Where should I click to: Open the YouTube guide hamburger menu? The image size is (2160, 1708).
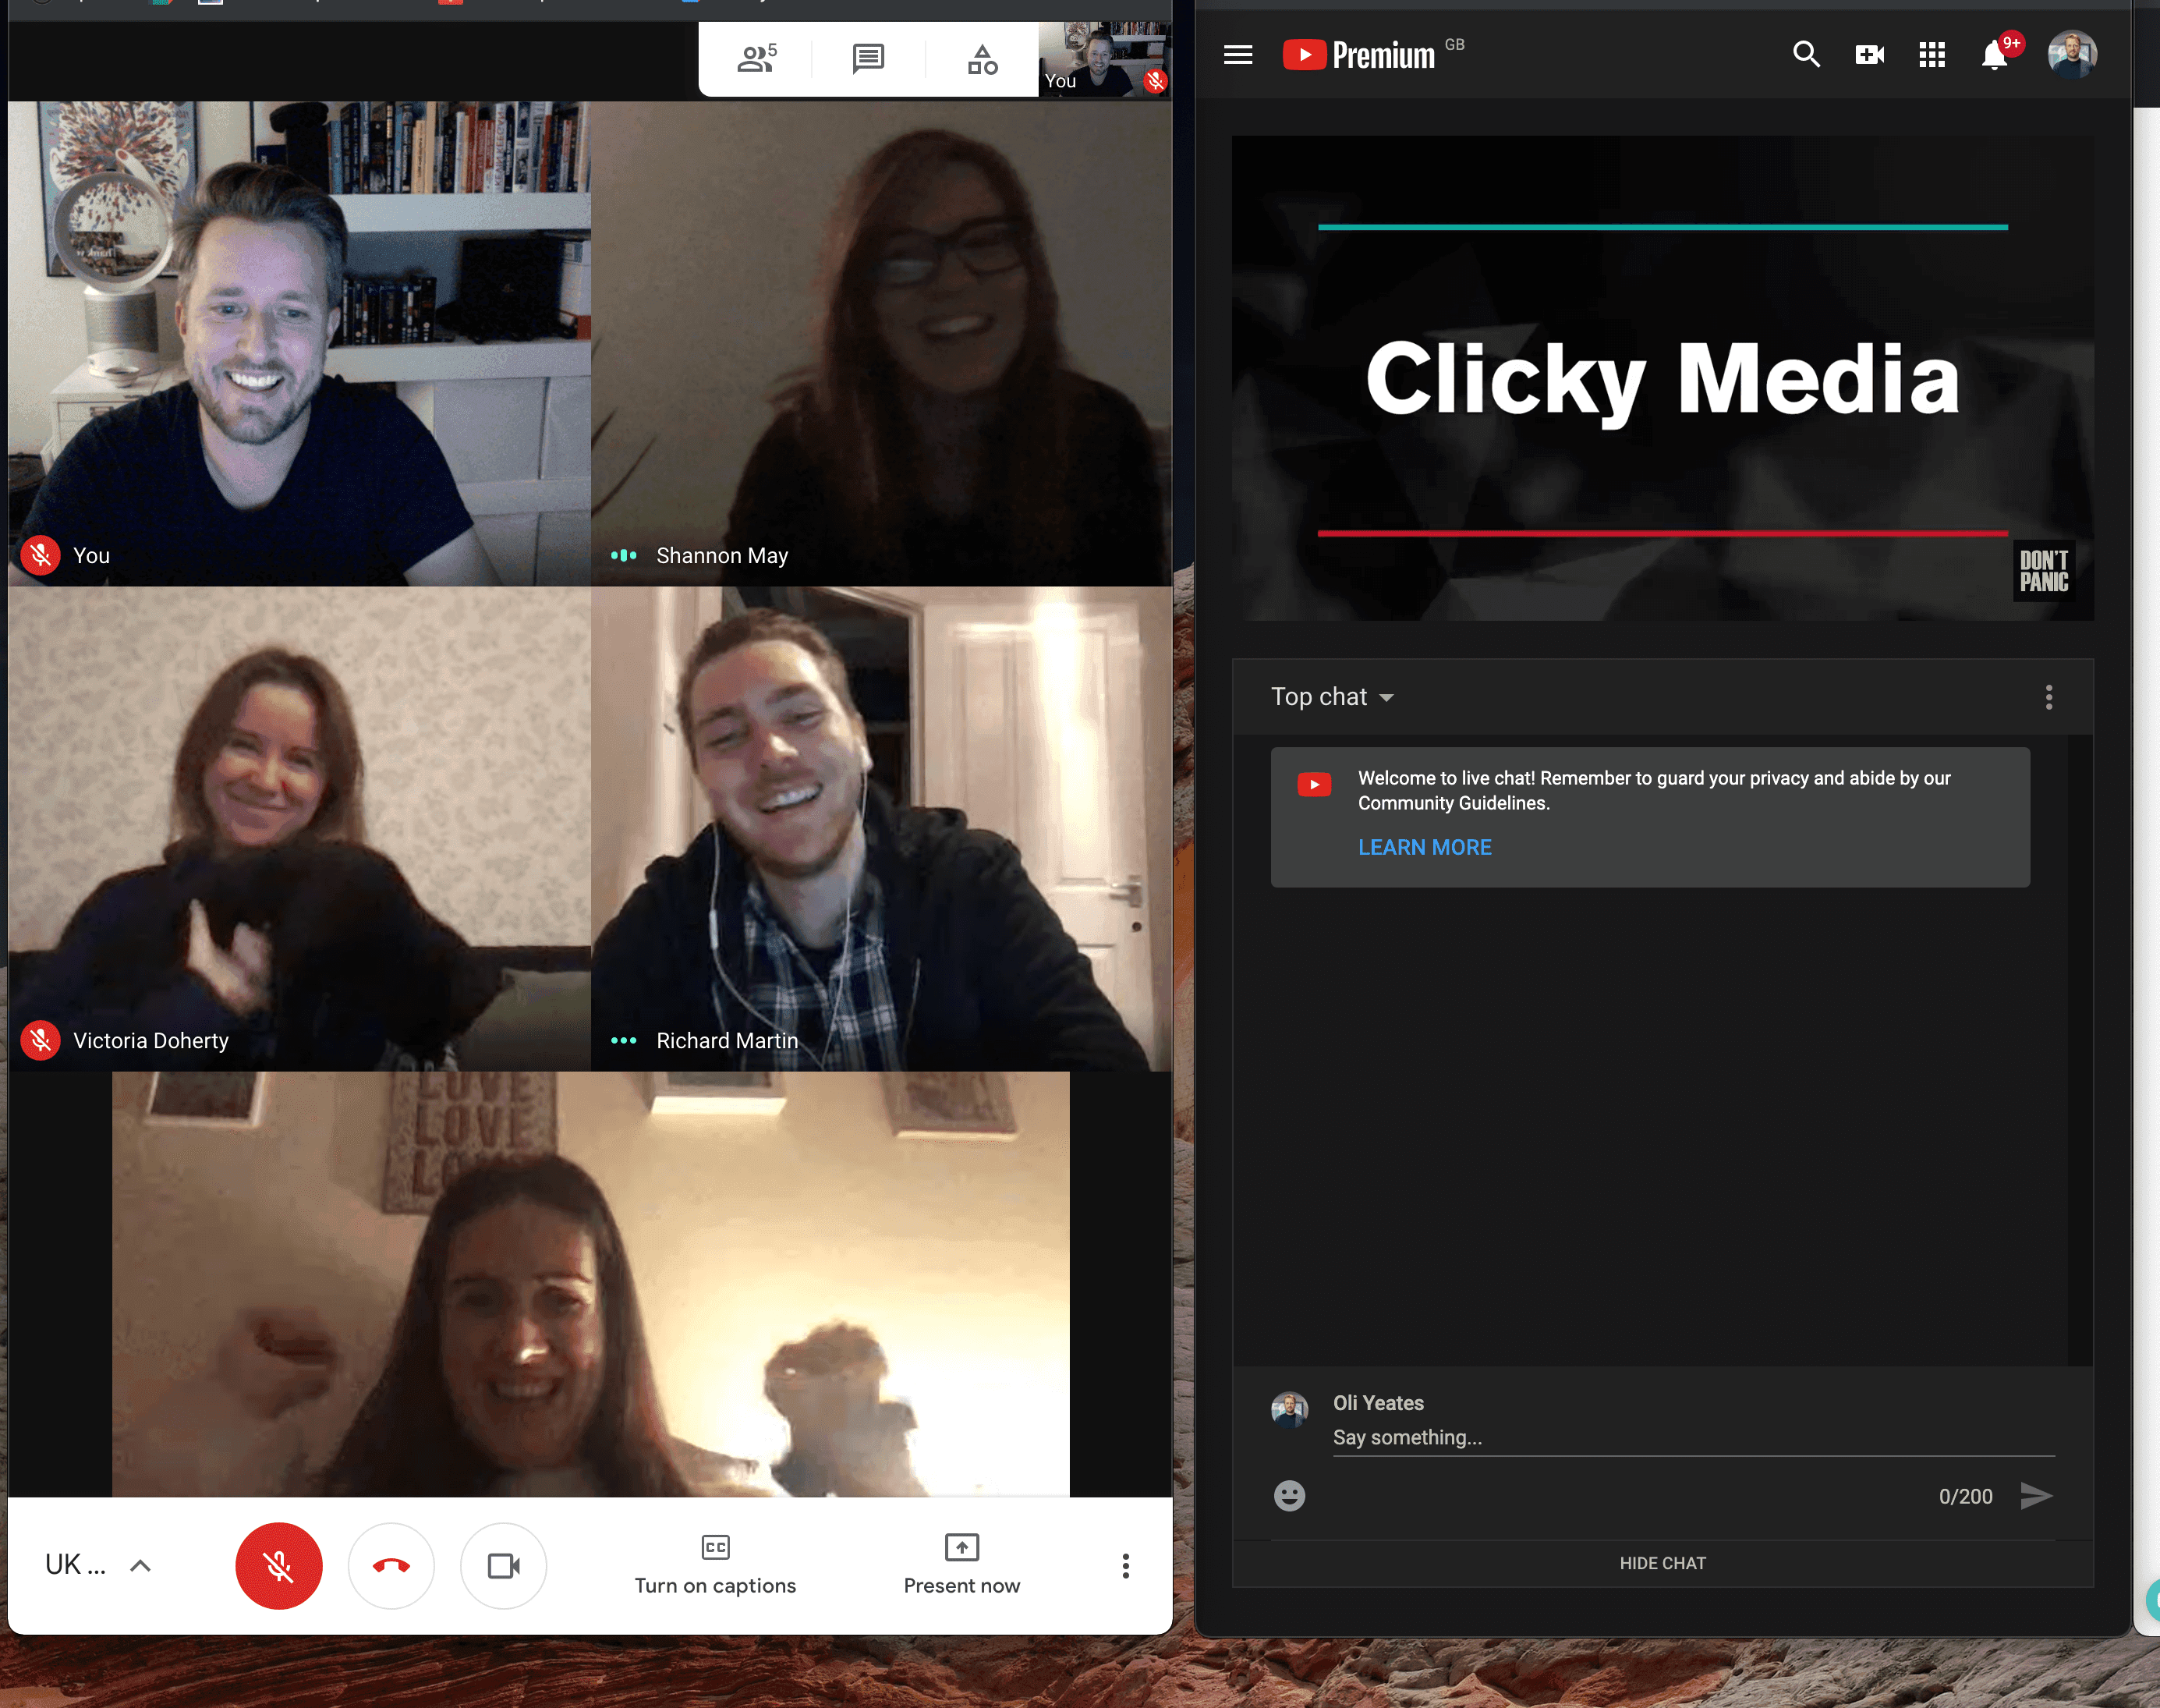pyautogui.click(x=1238, y=54)
